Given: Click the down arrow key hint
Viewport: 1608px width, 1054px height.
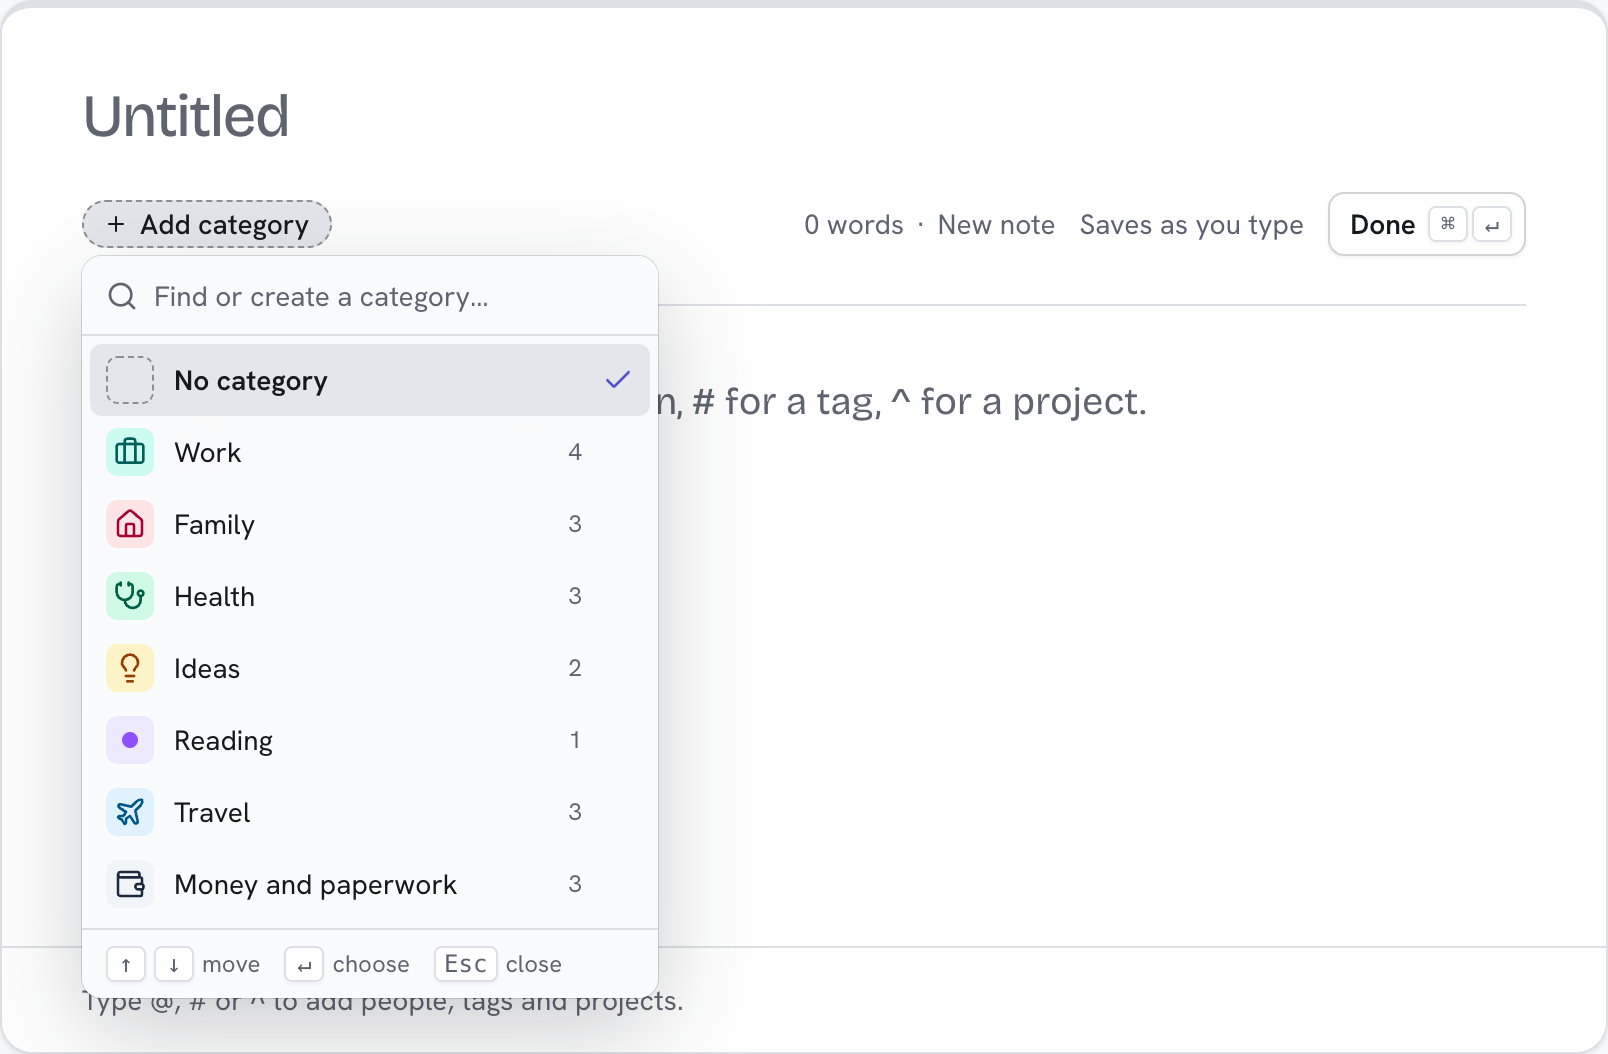Looking at the screenshot, I should [174, 964].
